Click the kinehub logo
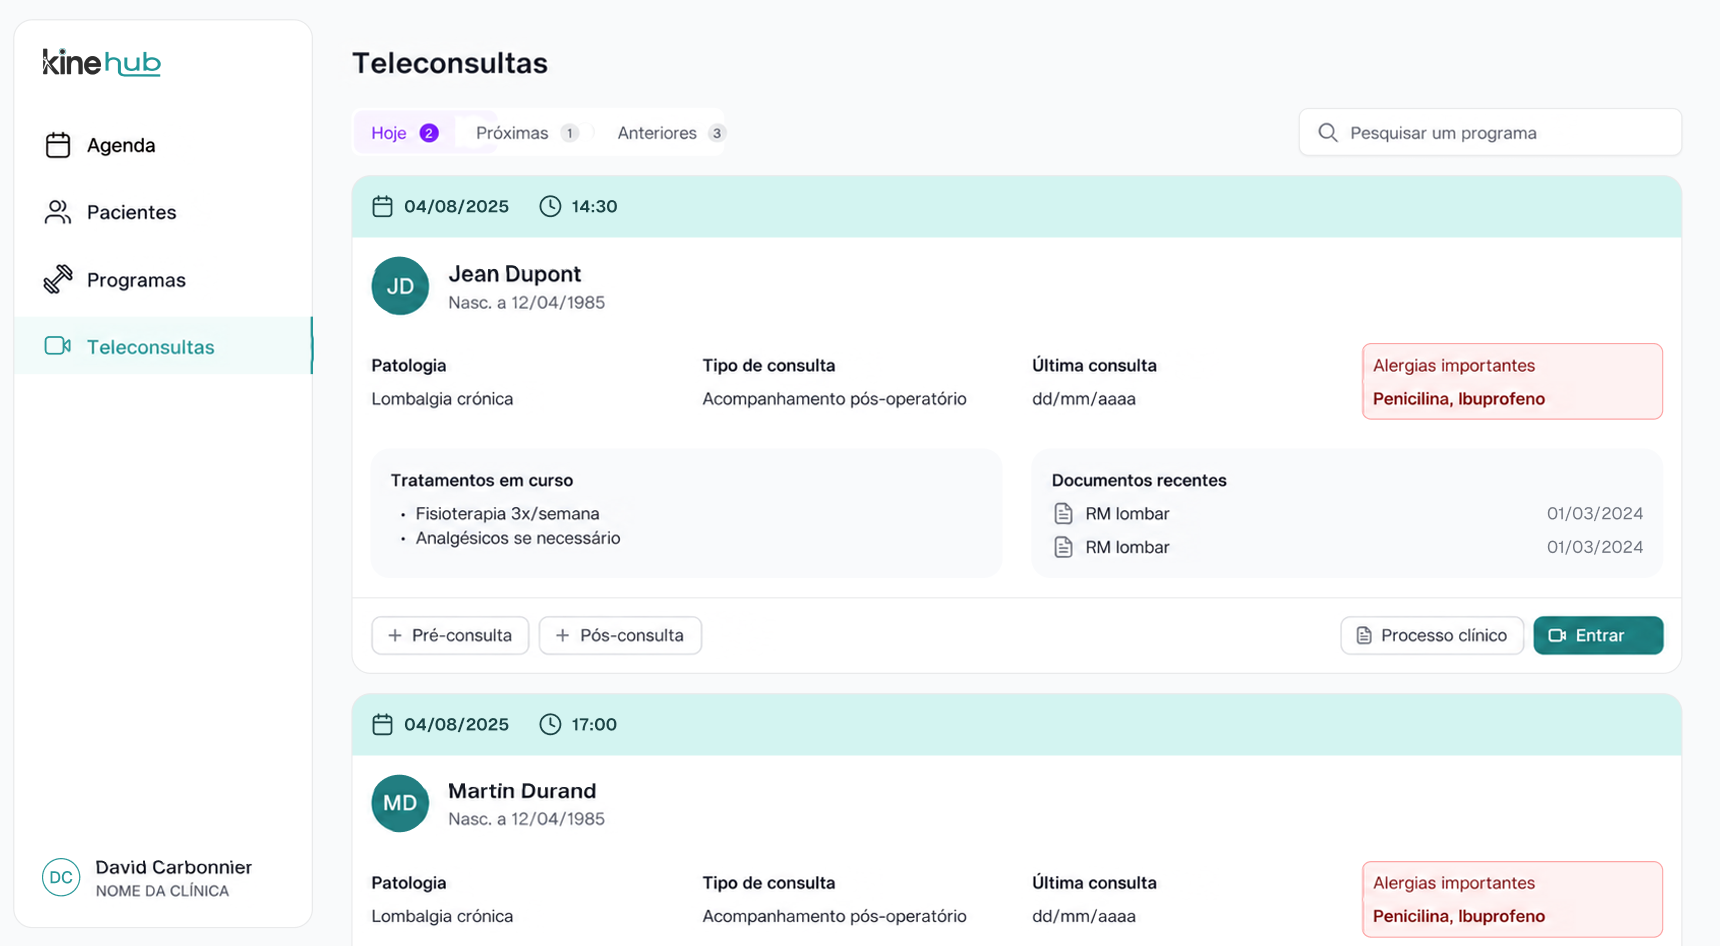The image size is (1720, 946). pos(101,62)
